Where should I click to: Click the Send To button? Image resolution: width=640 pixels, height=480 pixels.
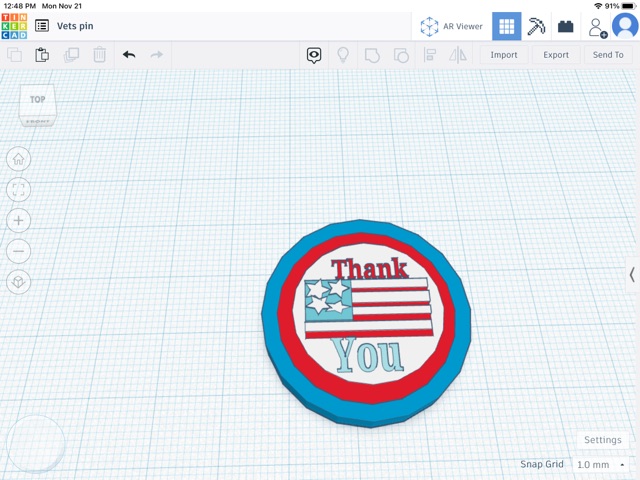tap(608, 55)
